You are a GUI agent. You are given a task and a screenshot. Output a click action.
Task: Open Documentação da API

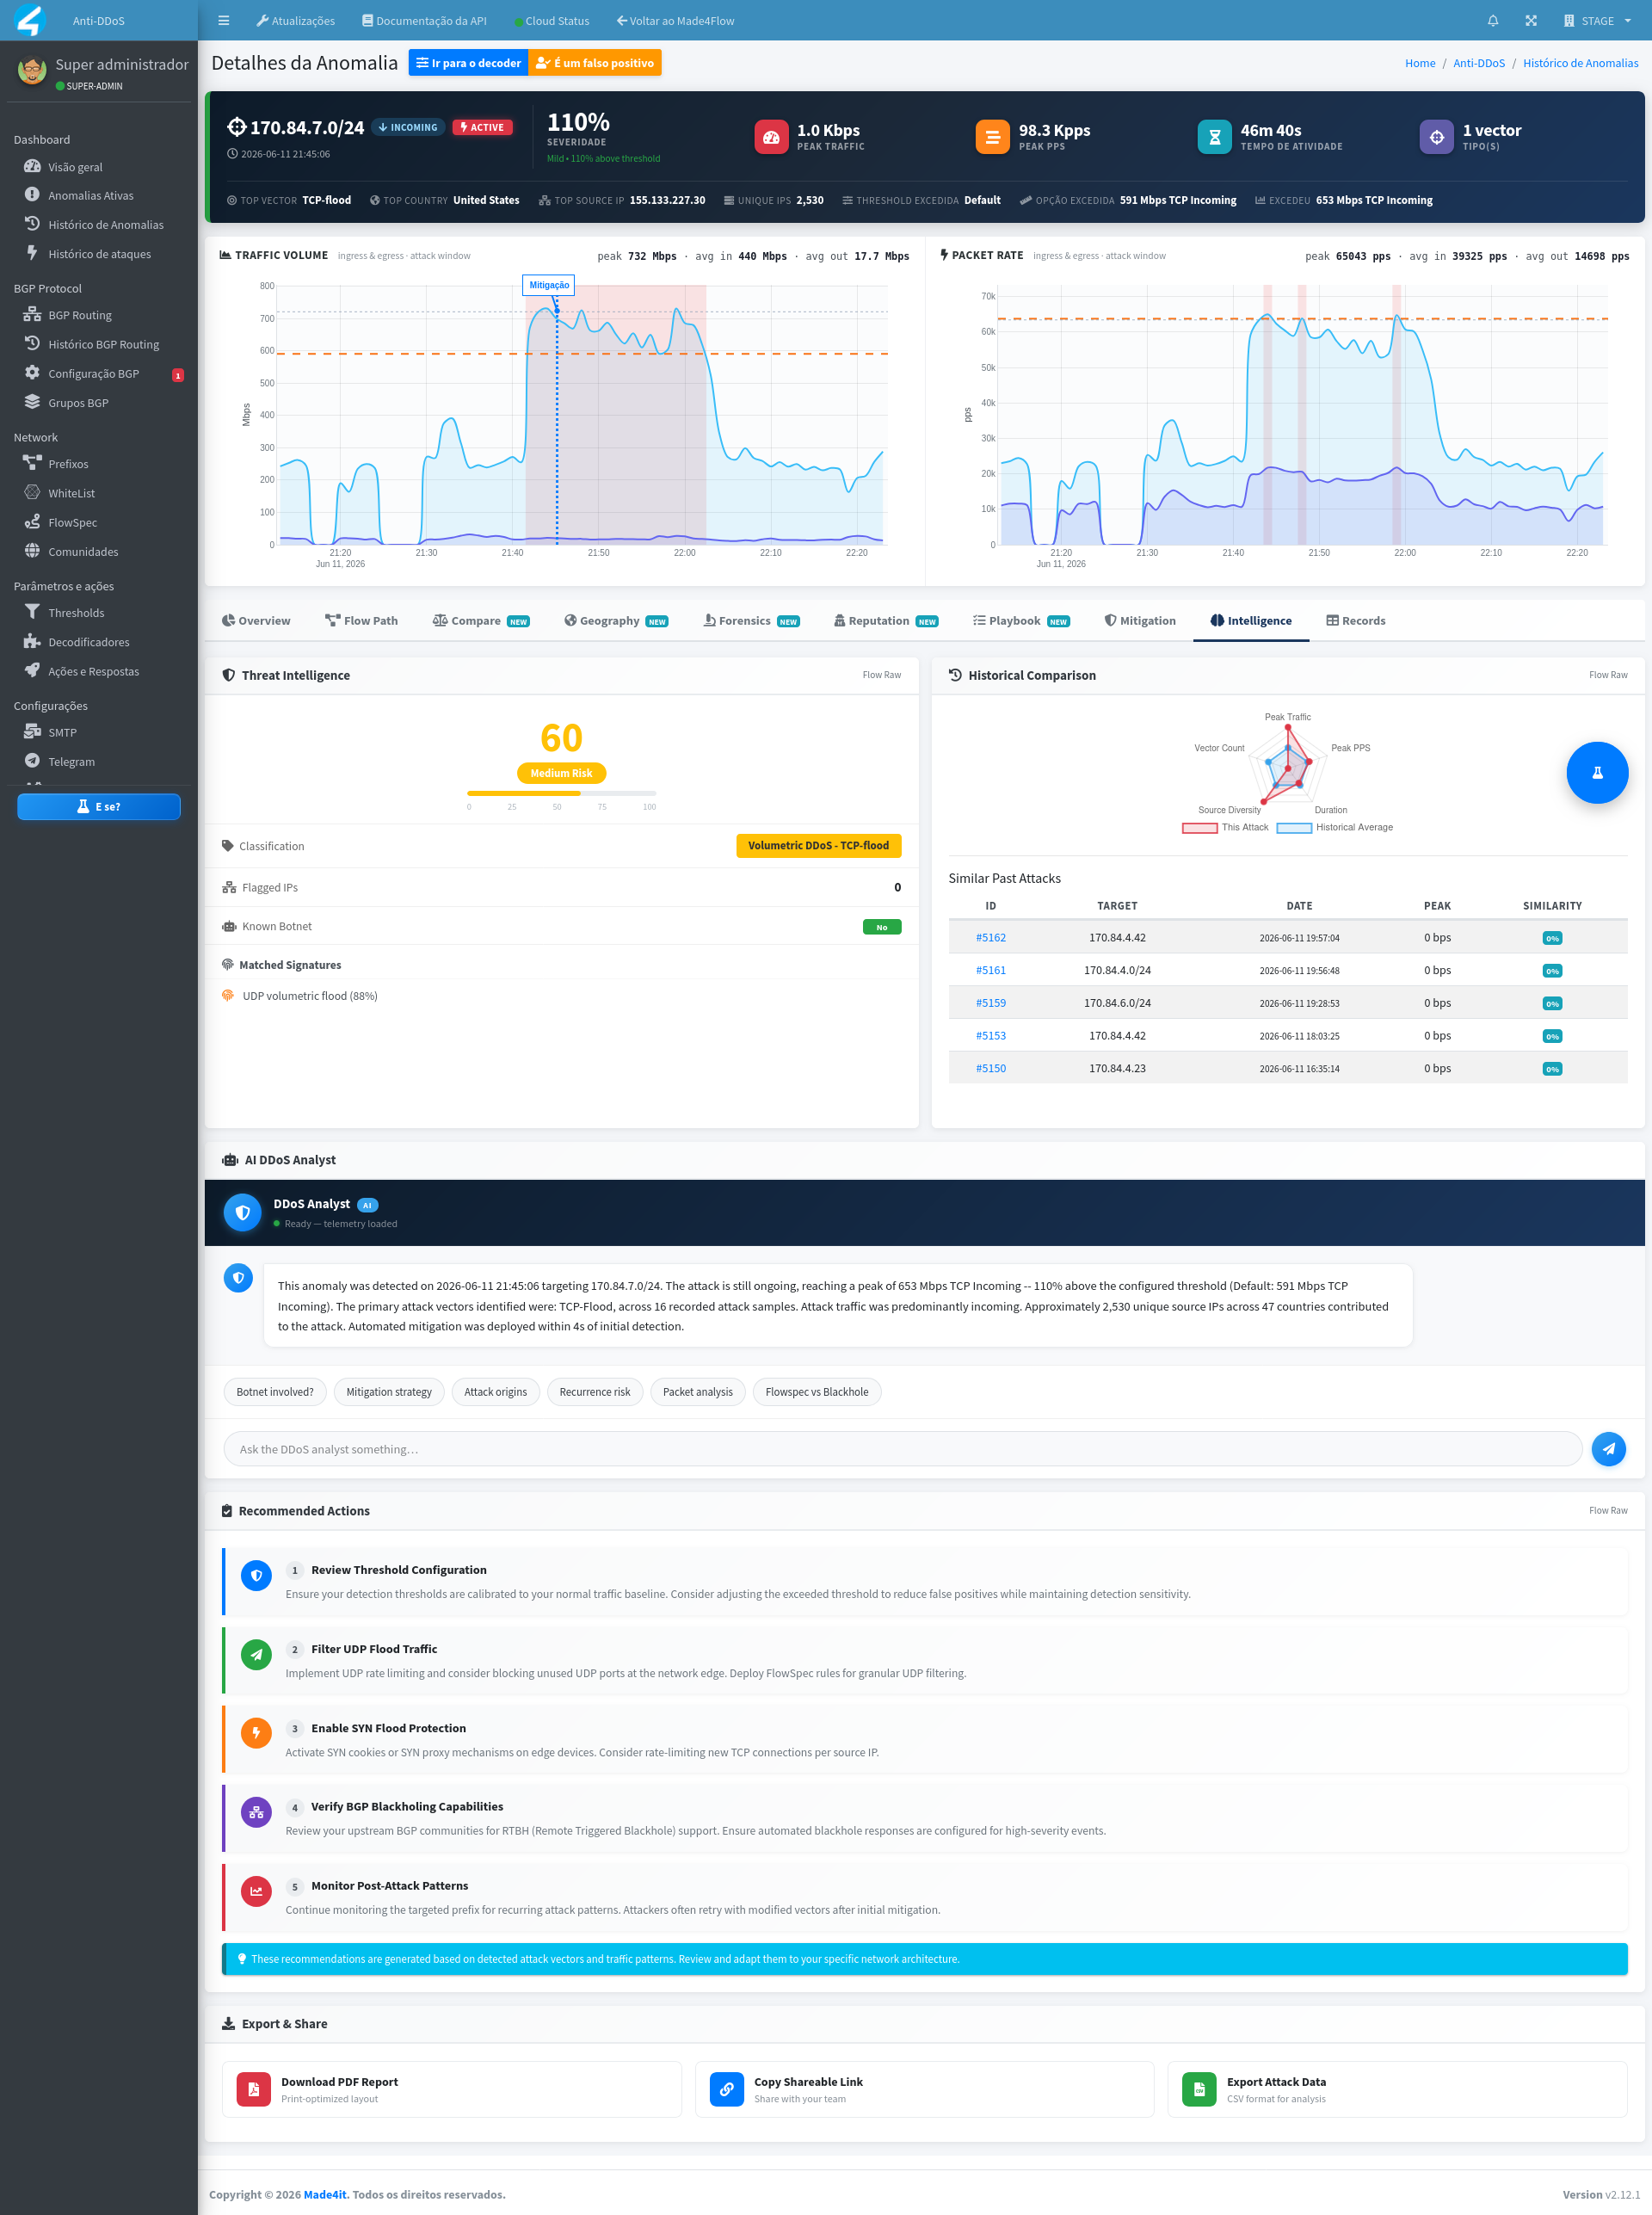pos(425,20)
